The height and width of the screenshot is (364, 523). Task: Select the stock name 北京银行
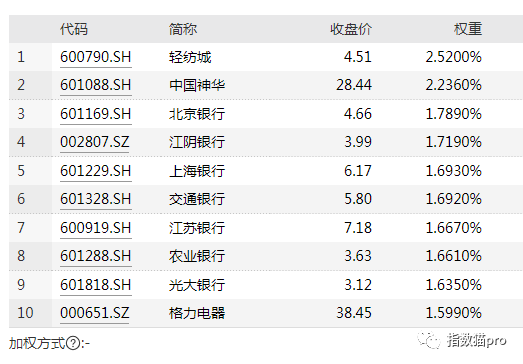click(x=197, y=114)
